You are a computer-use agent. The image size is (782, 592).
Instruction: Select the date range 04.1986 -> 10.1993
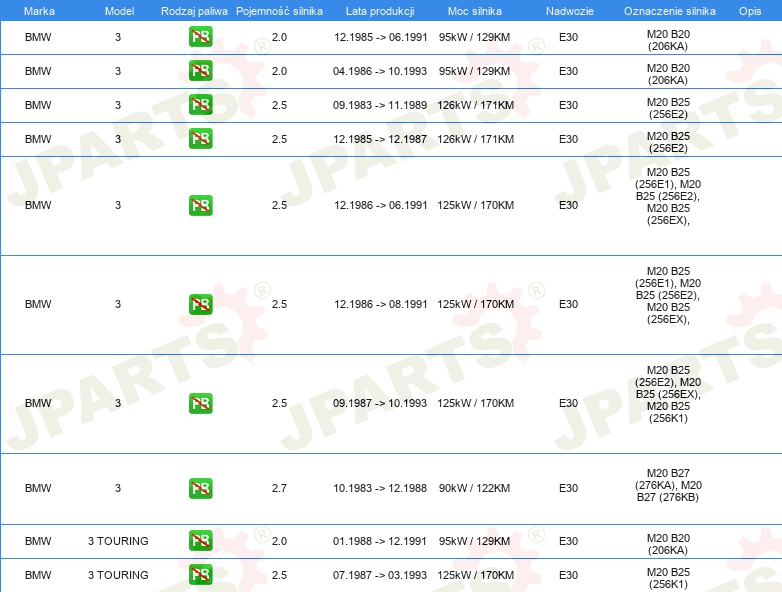[x=380, y=71]
